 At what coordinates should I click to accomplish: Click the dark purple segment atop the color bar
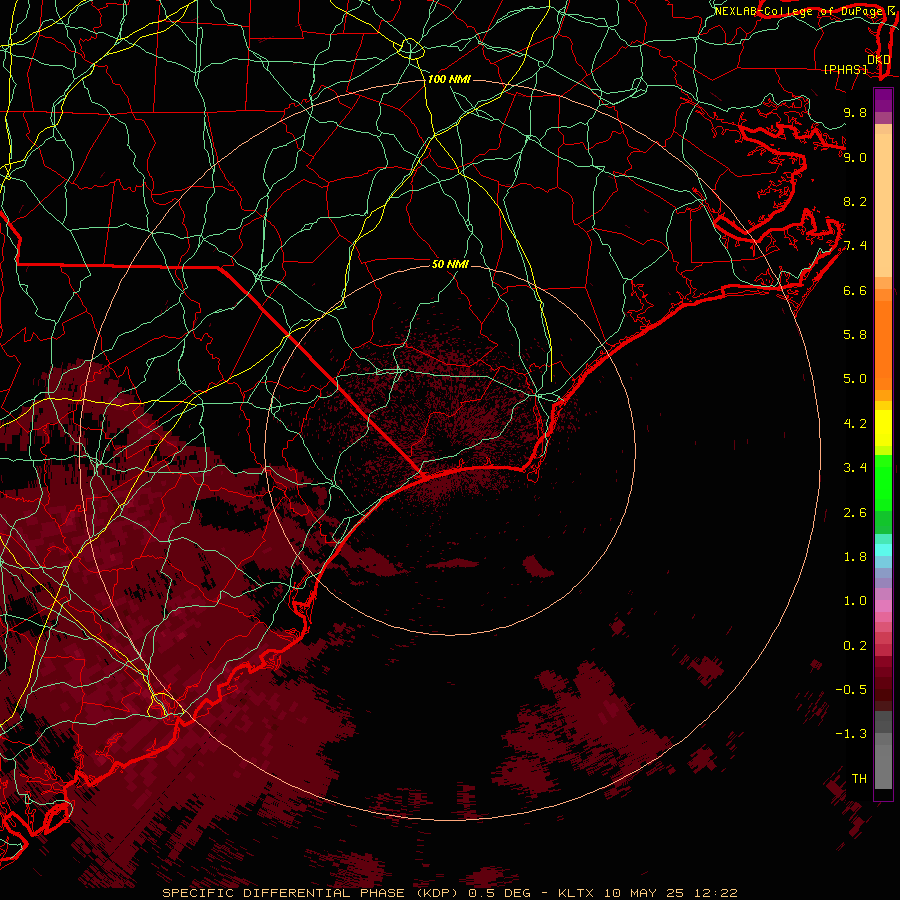tap(883, 100)
